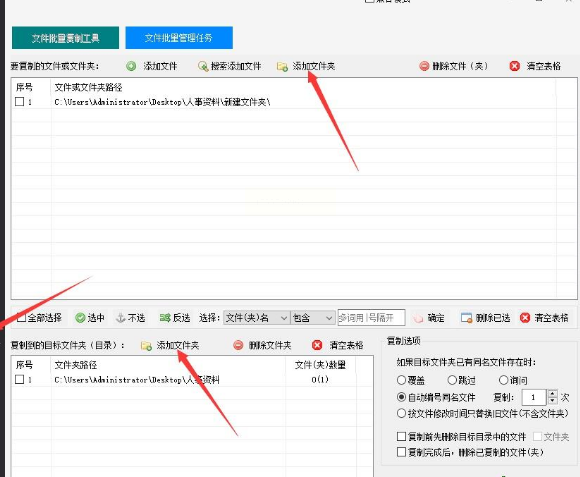Check row 1 checkbox in source list
Viewport: 580px width, 477px height.
tap(20, 101)
